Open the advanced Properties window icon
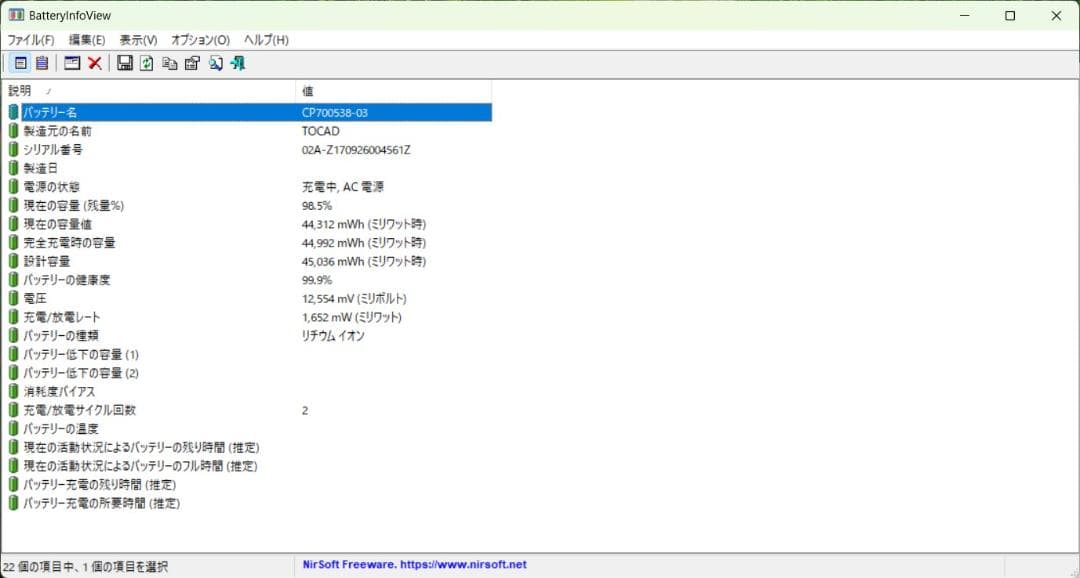 coord(73,63)
